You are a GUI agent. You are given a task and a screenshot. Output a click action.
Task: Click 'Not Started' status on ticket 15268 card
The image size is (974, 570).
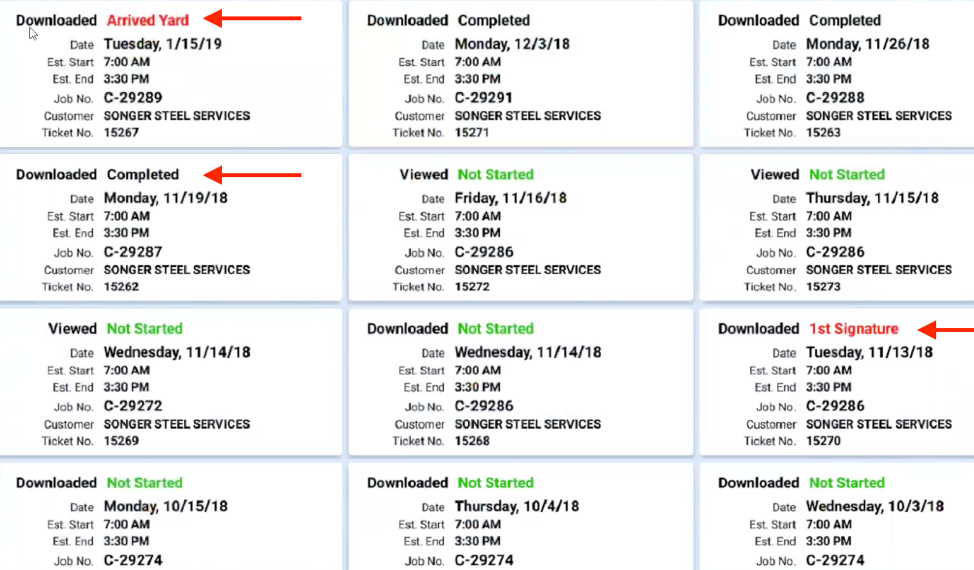(496, 328)
